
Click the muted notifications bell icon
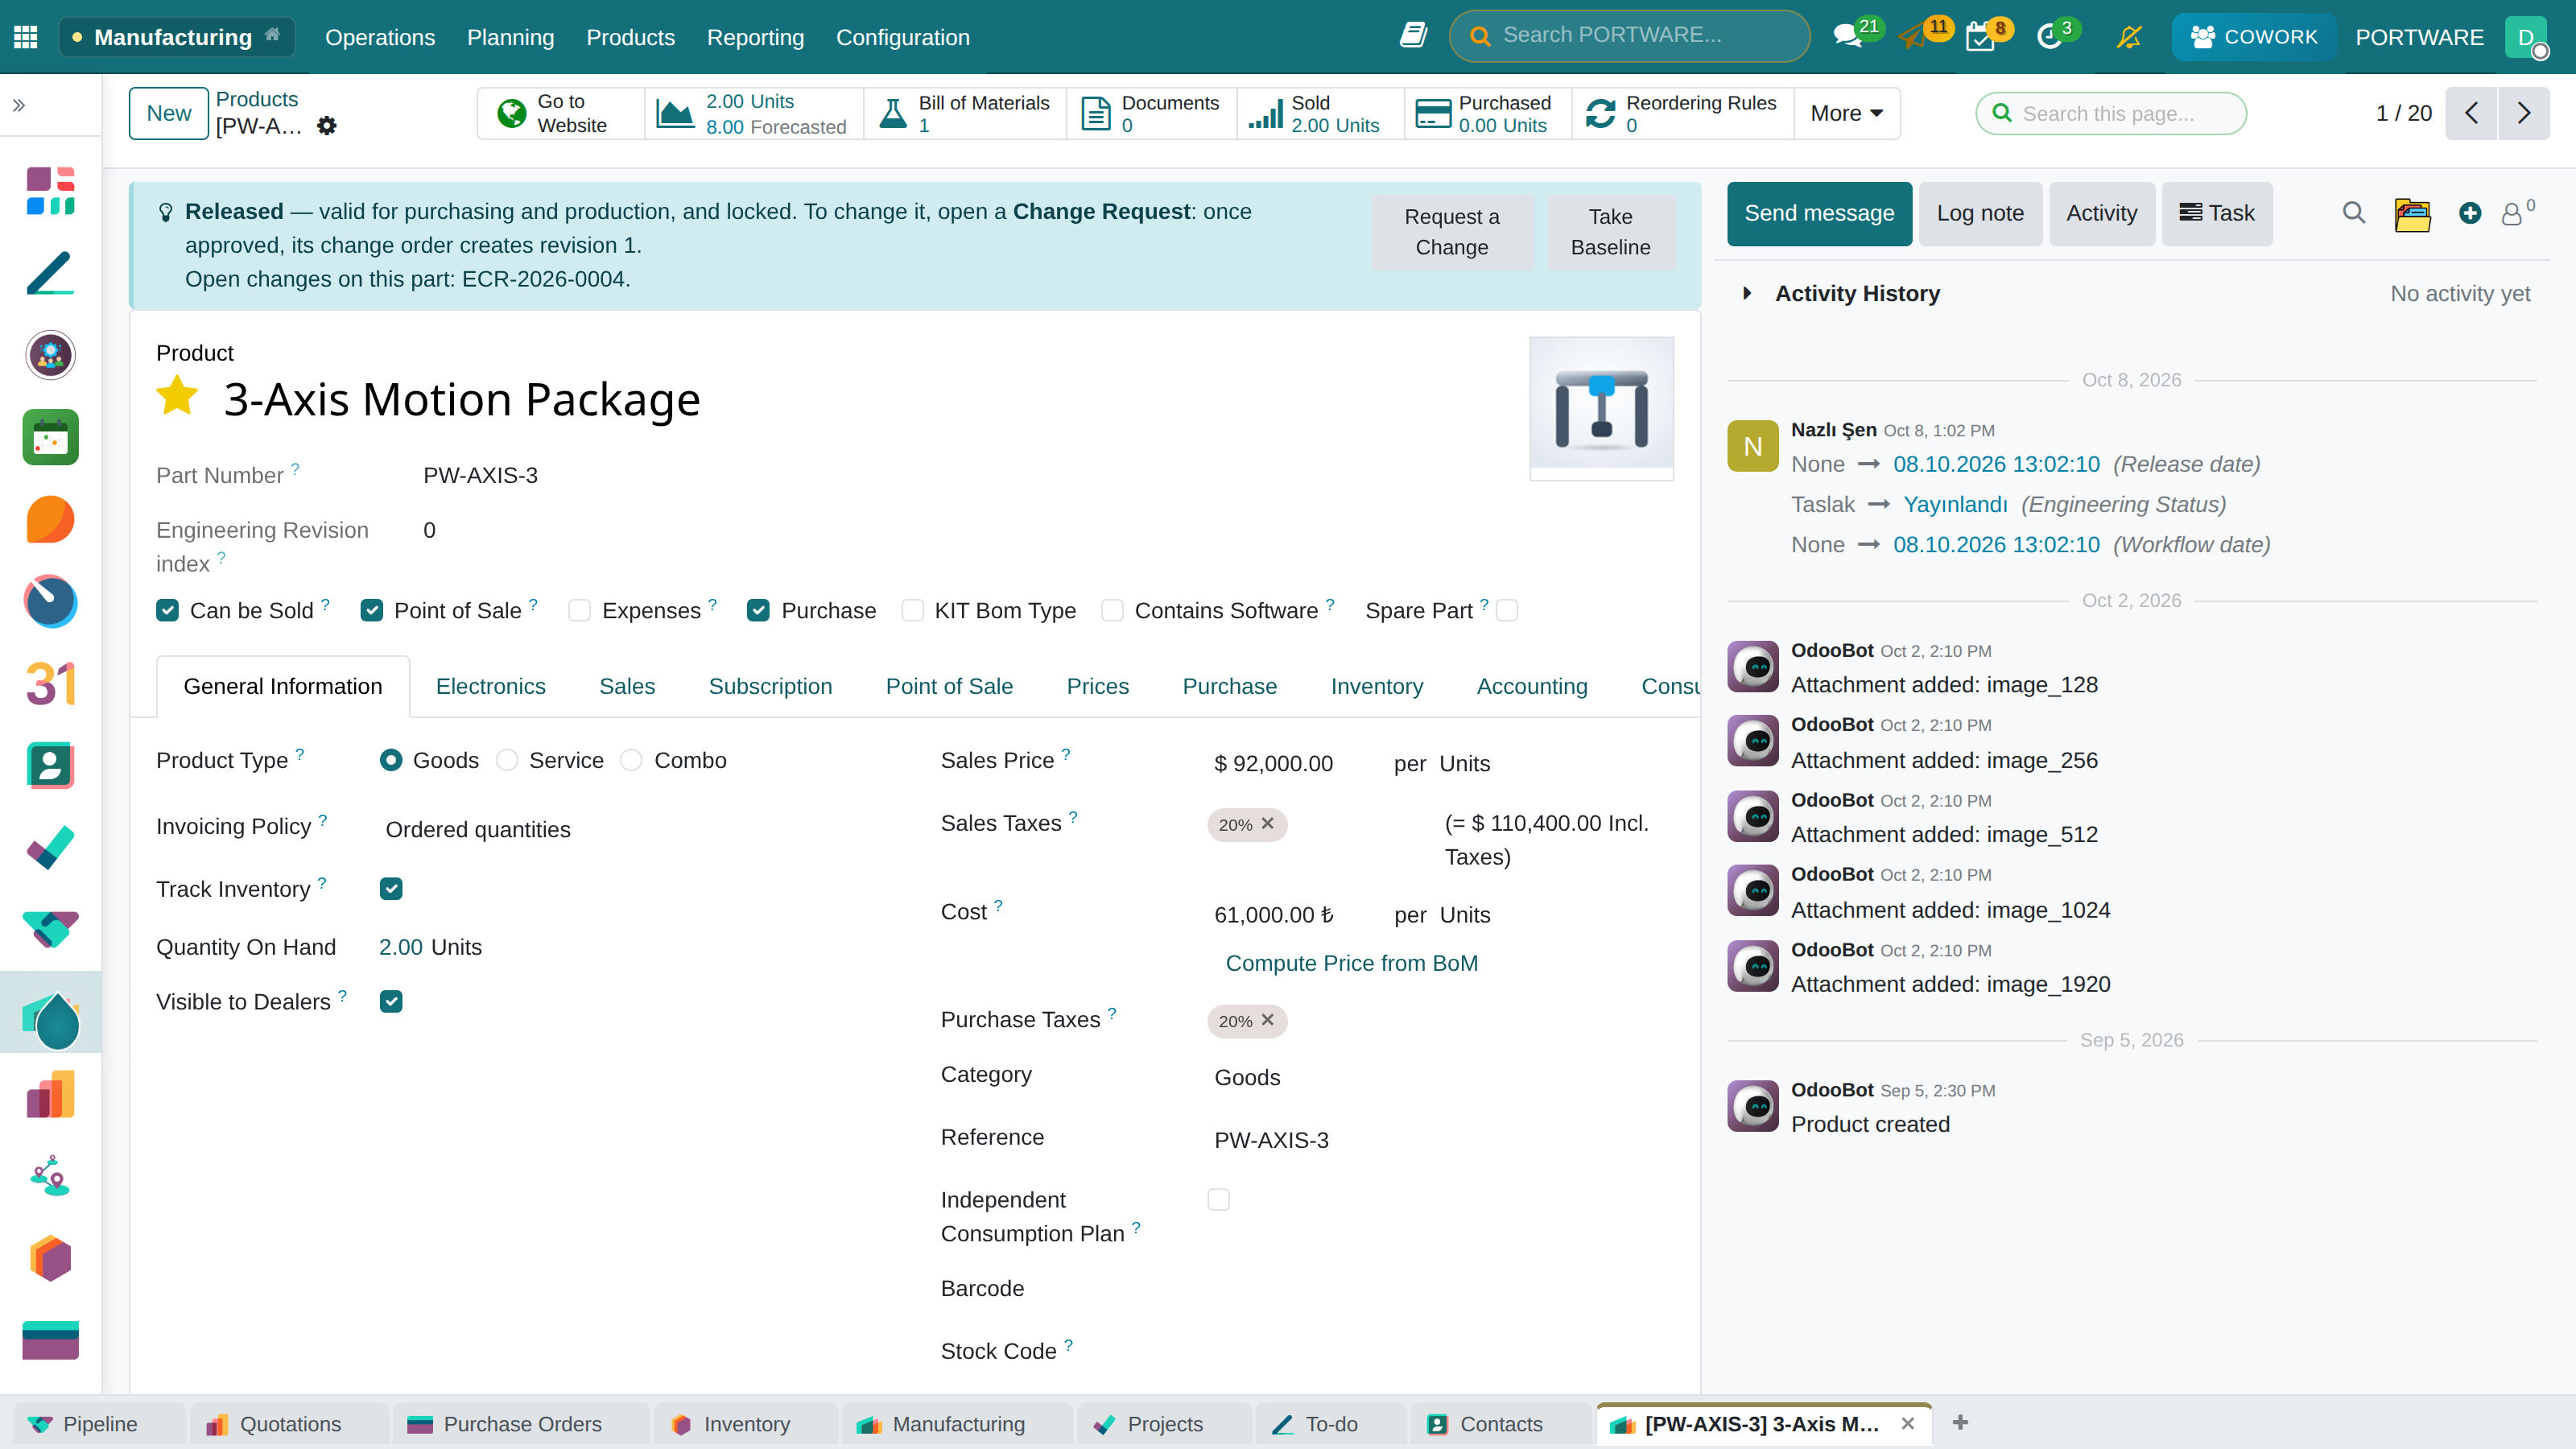click(x=2129, y=37)
